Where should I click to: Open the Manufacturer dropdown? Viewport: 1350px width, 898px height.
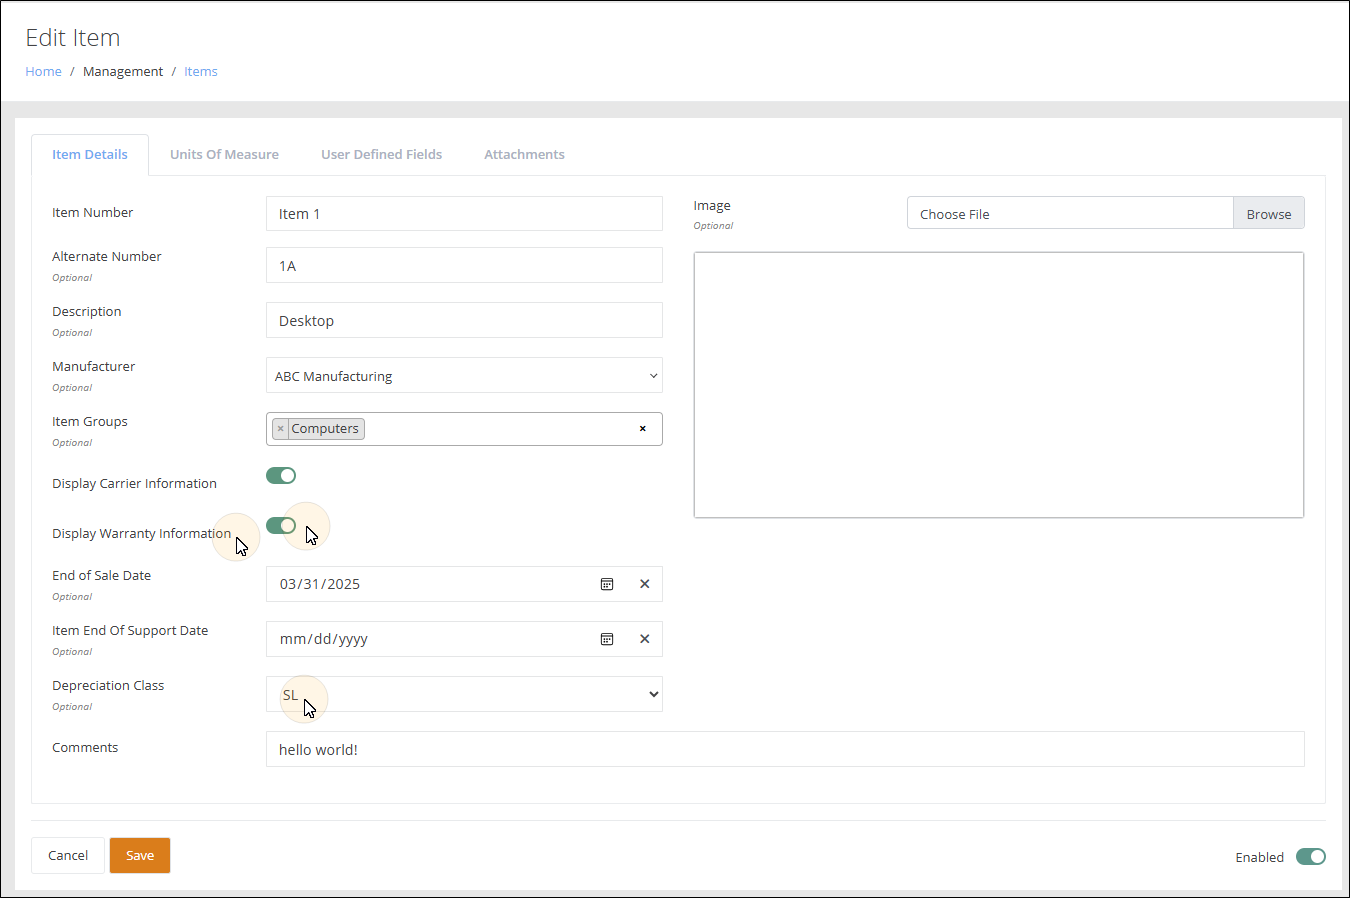pos(464,376)
